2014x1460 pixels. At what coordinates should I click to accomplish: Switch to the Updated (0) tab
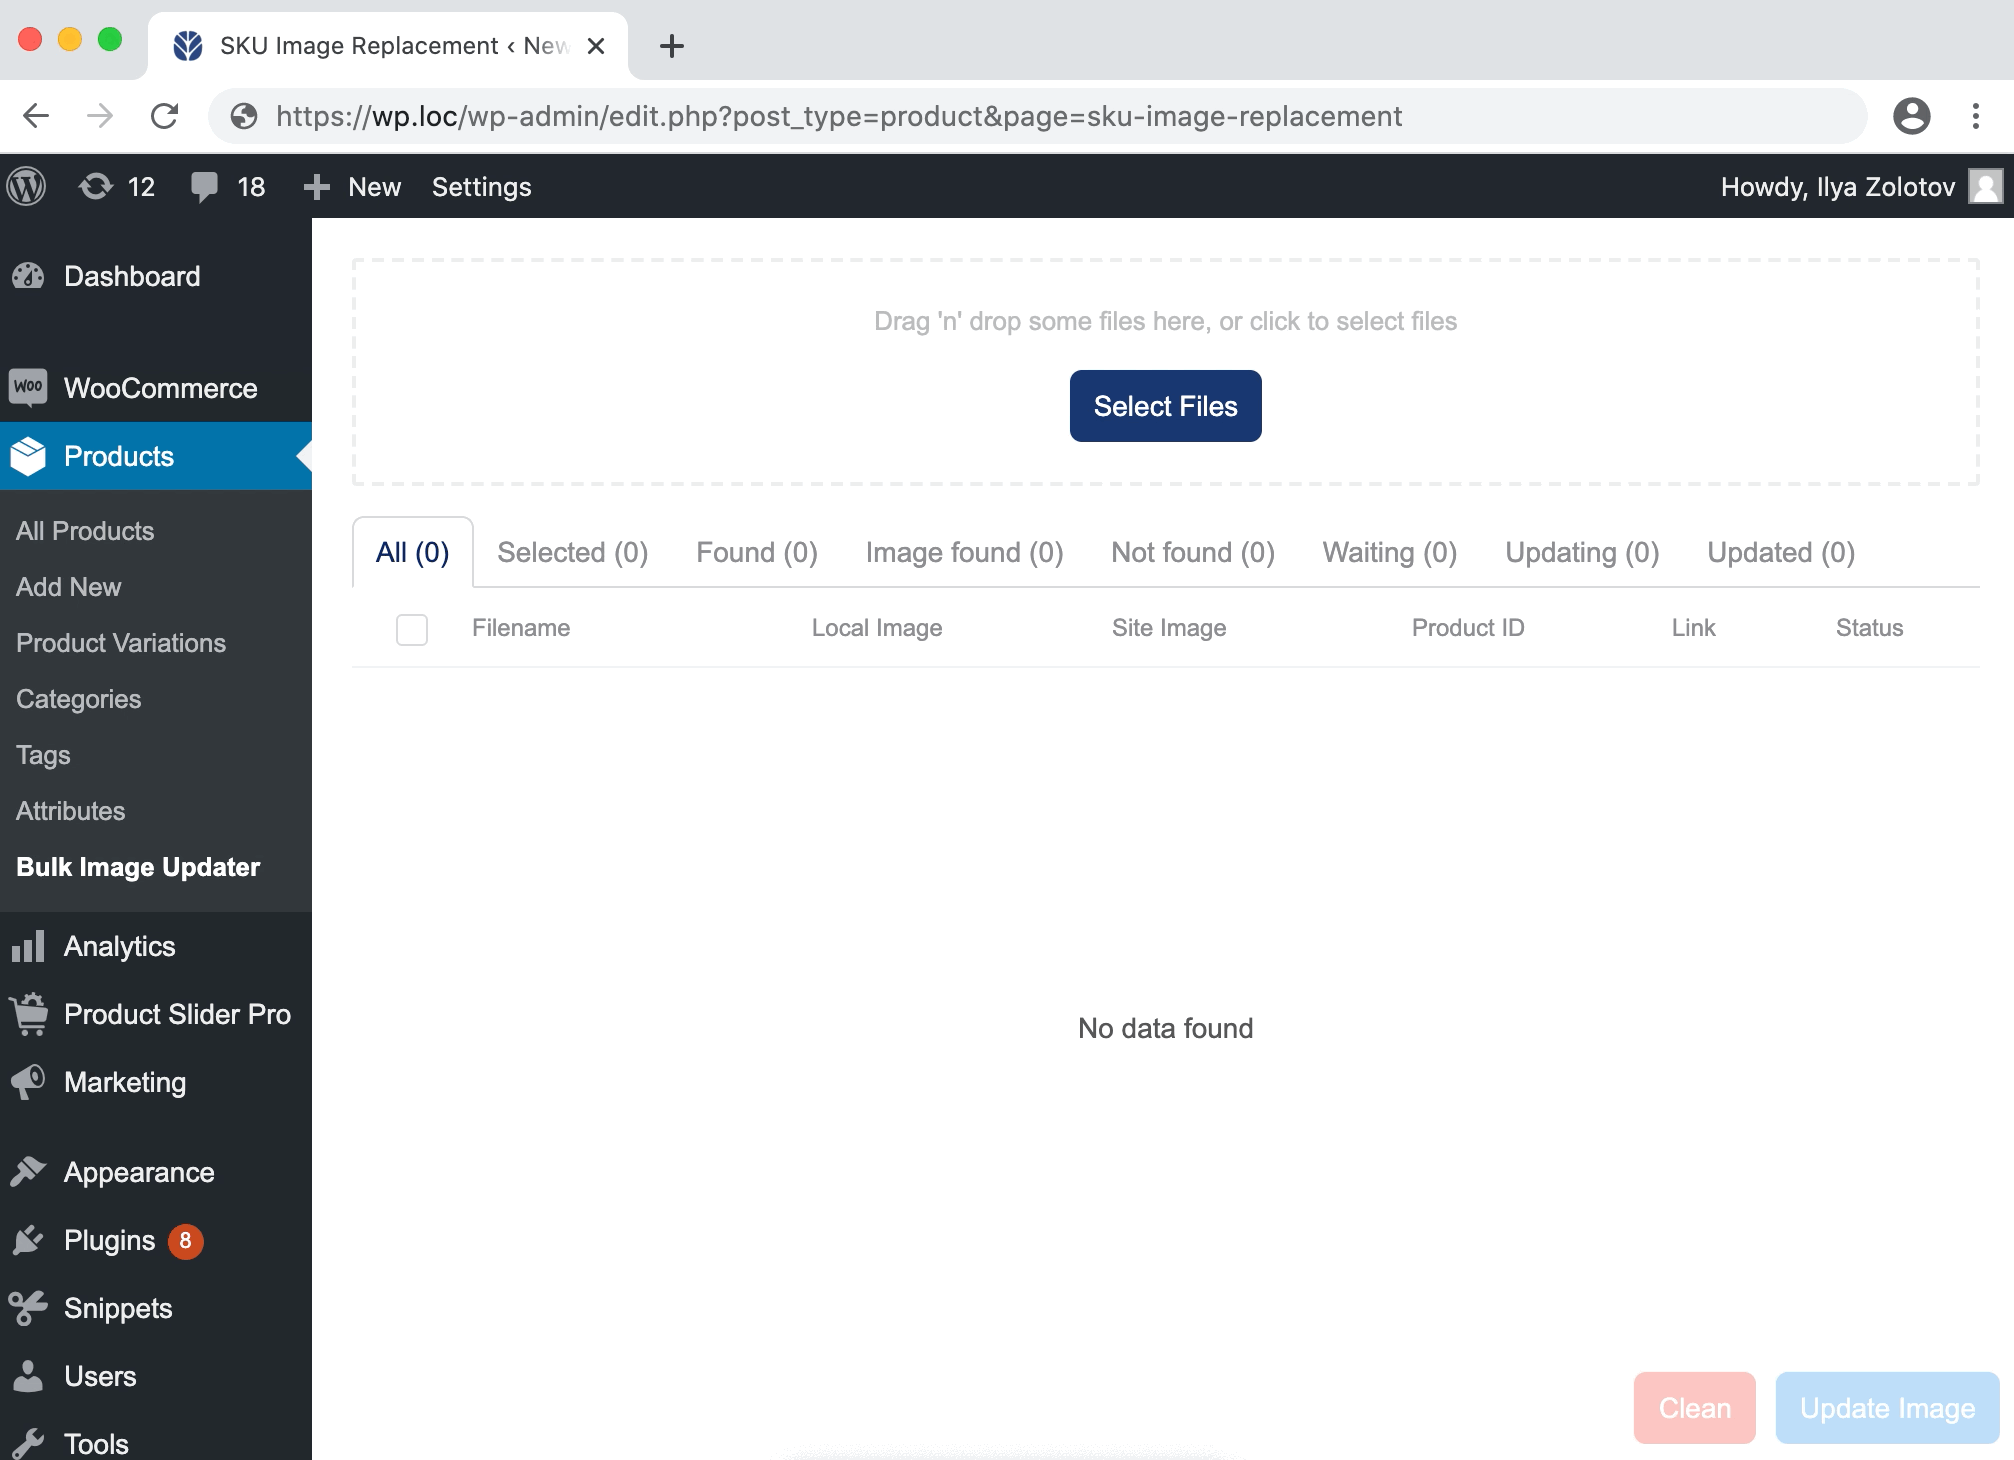1781,552
